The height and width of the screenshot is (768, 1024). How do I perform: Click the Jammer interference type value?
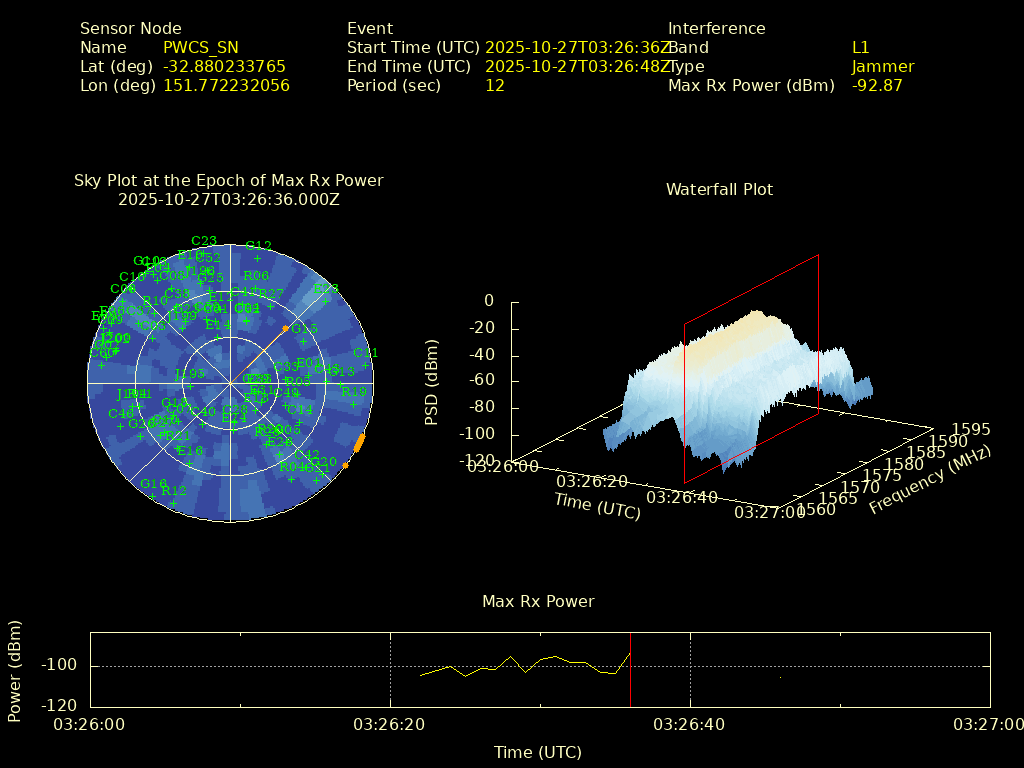[883, 67]
